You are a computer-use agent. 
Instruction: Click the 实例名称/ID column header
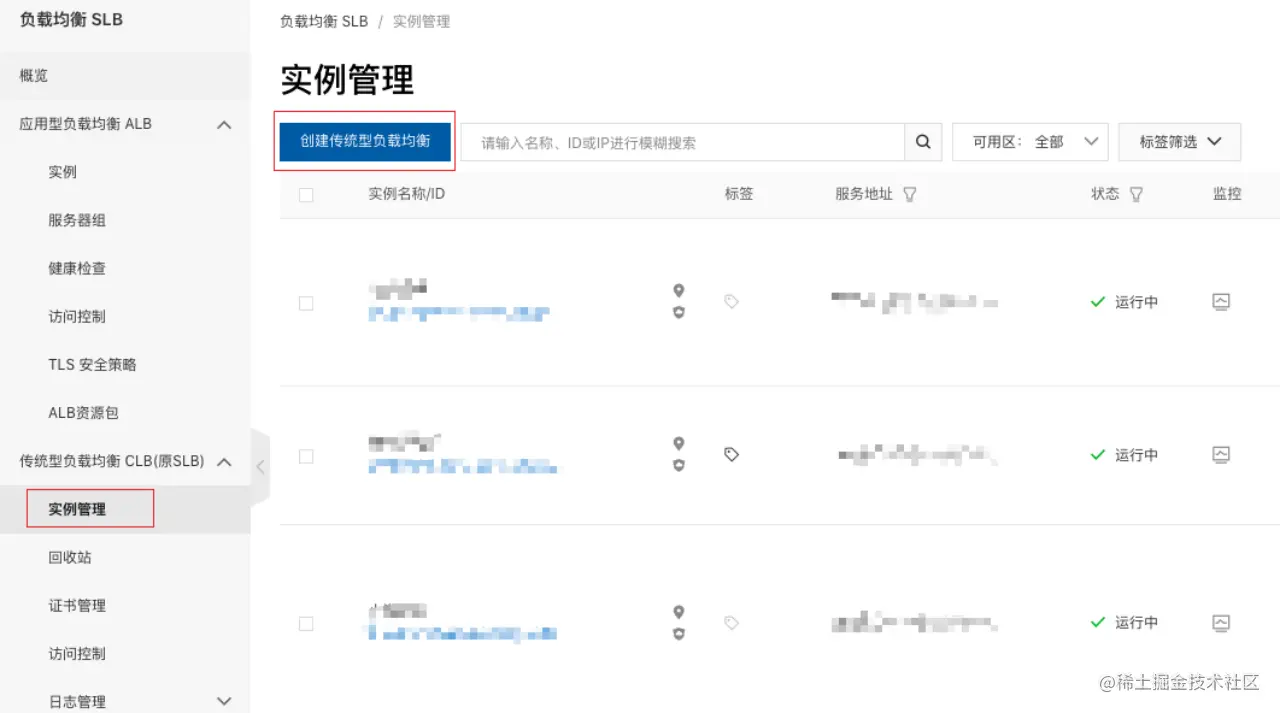tap(406, 194)
